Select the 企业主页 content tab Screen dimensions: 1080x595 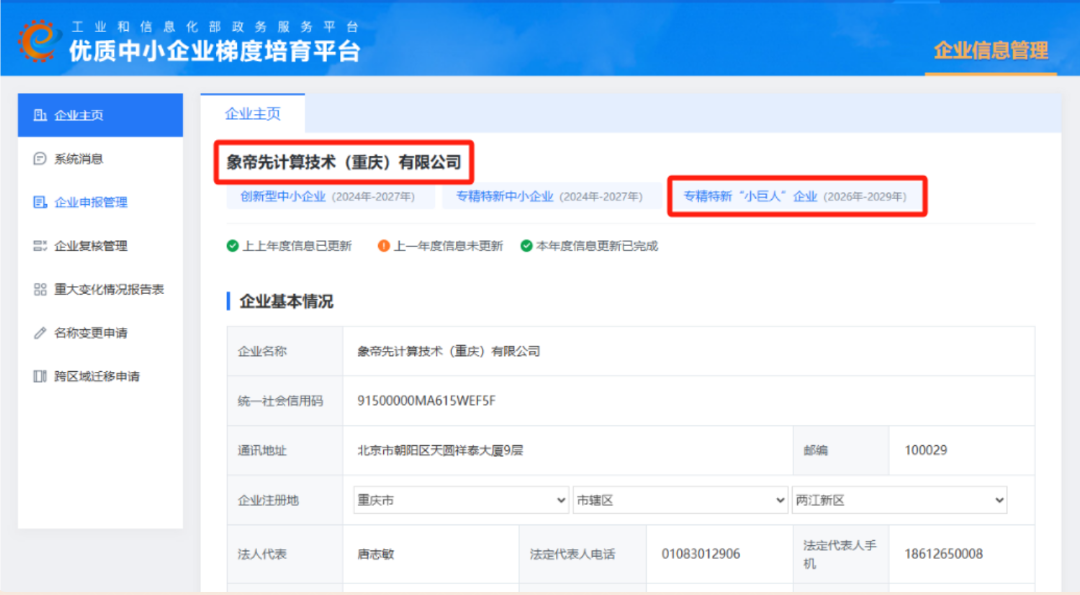(x=253, y=114)
